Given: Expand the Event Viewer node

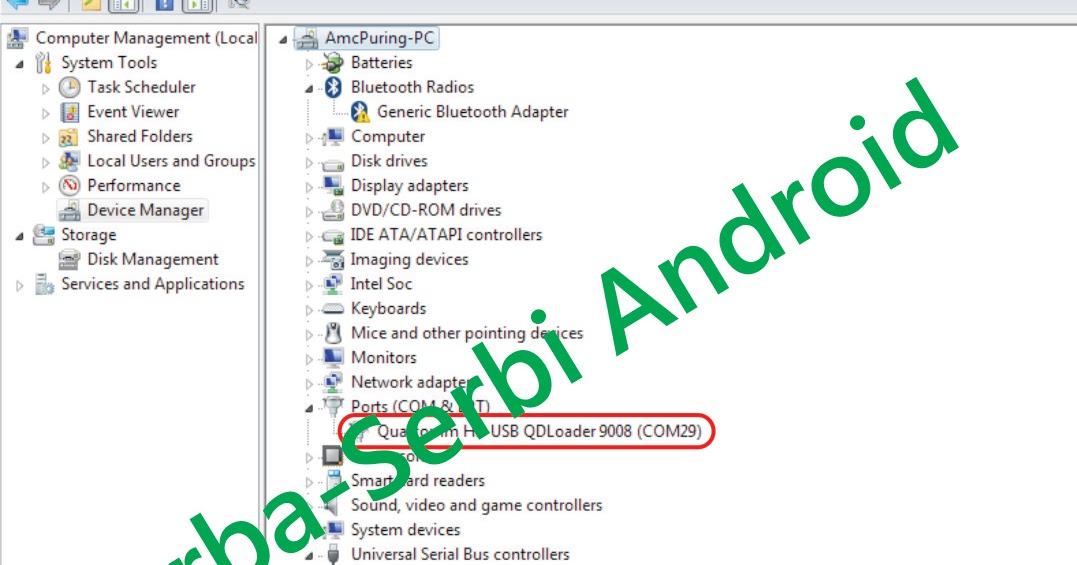Looking at the screenshot, I should (45, 113).
